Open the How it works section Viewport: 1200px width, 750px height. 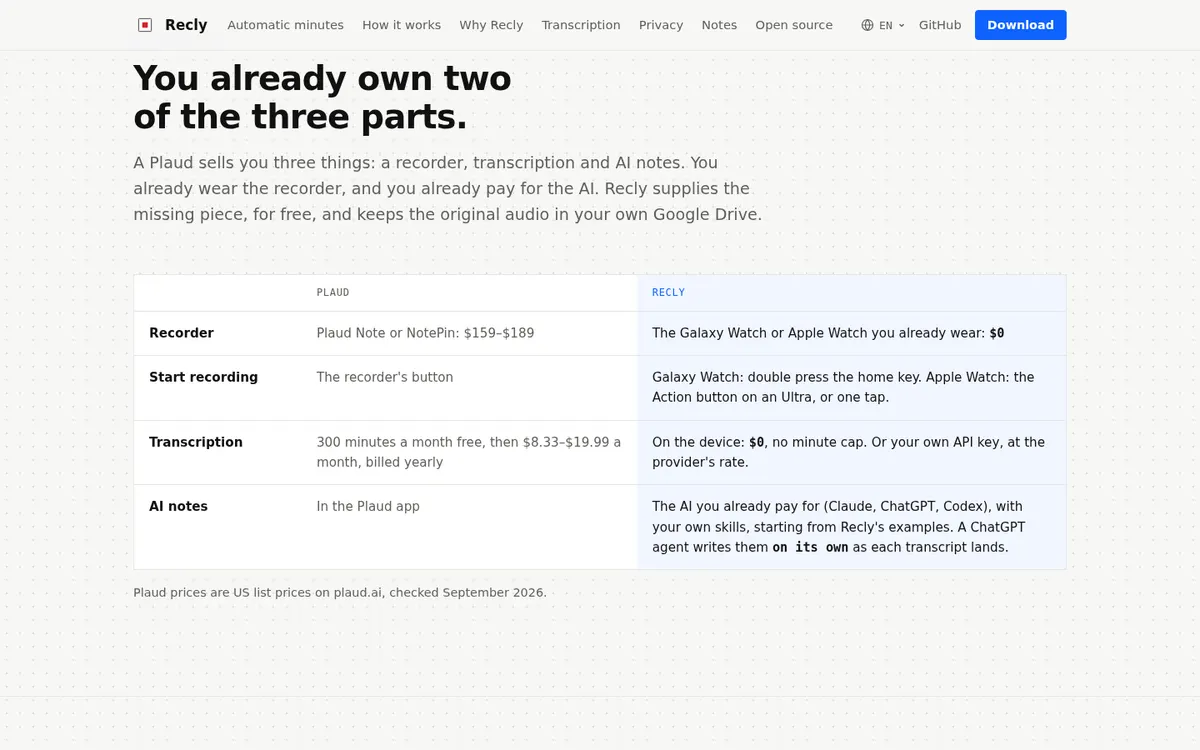coord(401,25)
